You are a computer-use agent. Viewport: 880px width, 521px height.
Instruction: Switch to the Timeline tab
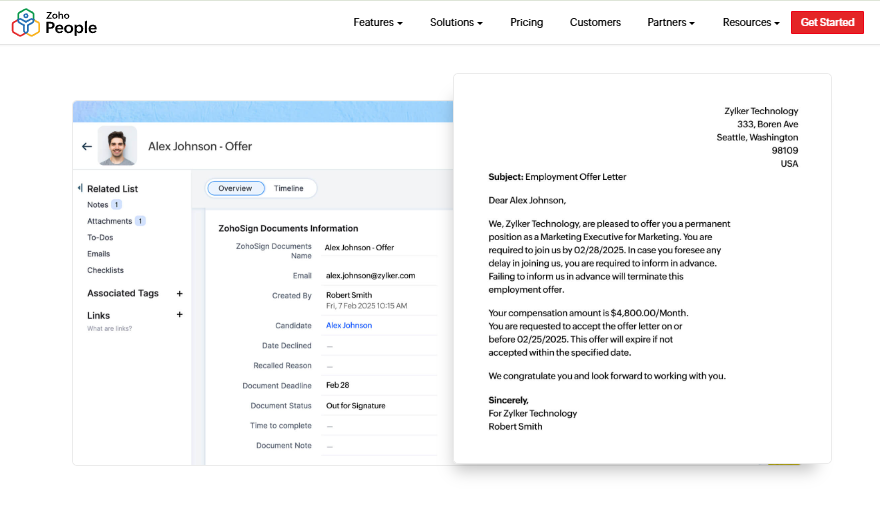[288, 188]
